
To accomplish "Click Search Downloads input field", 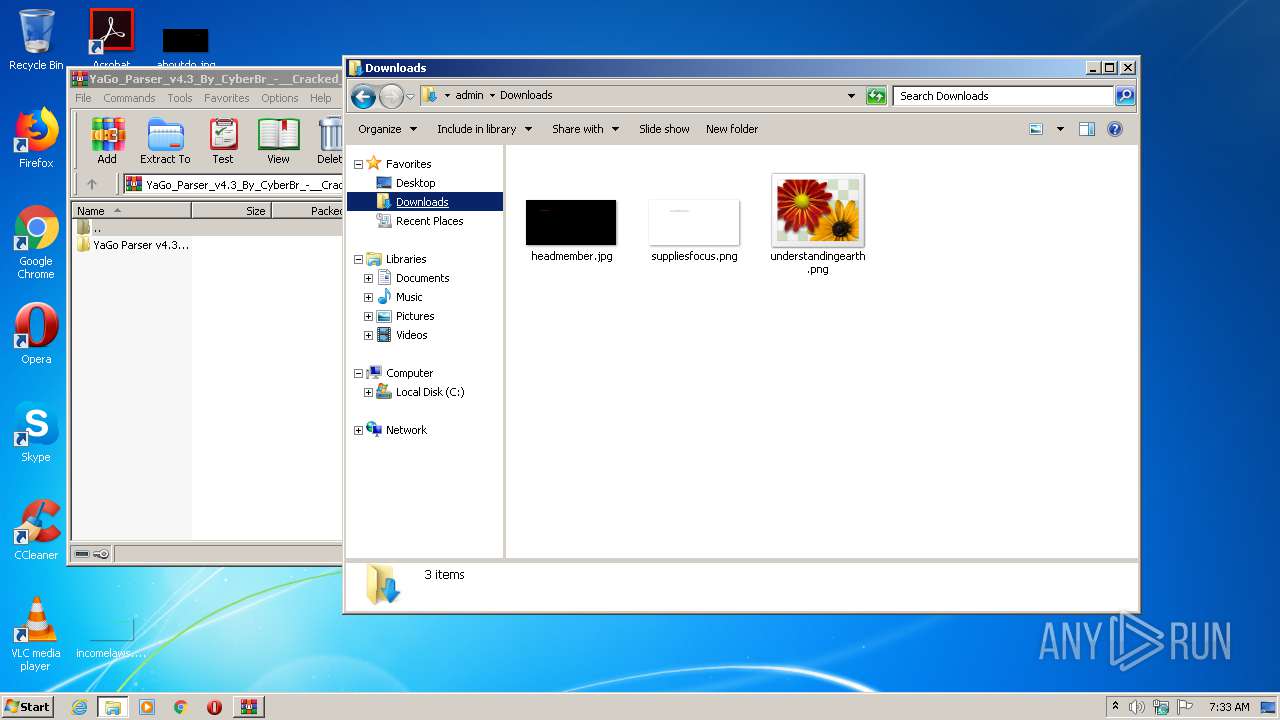I will (x=1003, y=96).
